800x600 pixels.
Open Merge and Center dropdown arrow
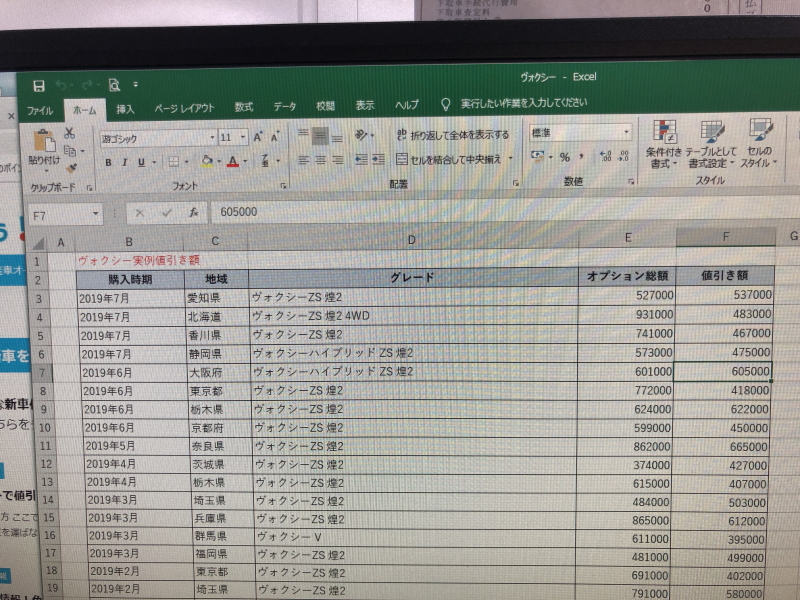click(x=510, y=159)
